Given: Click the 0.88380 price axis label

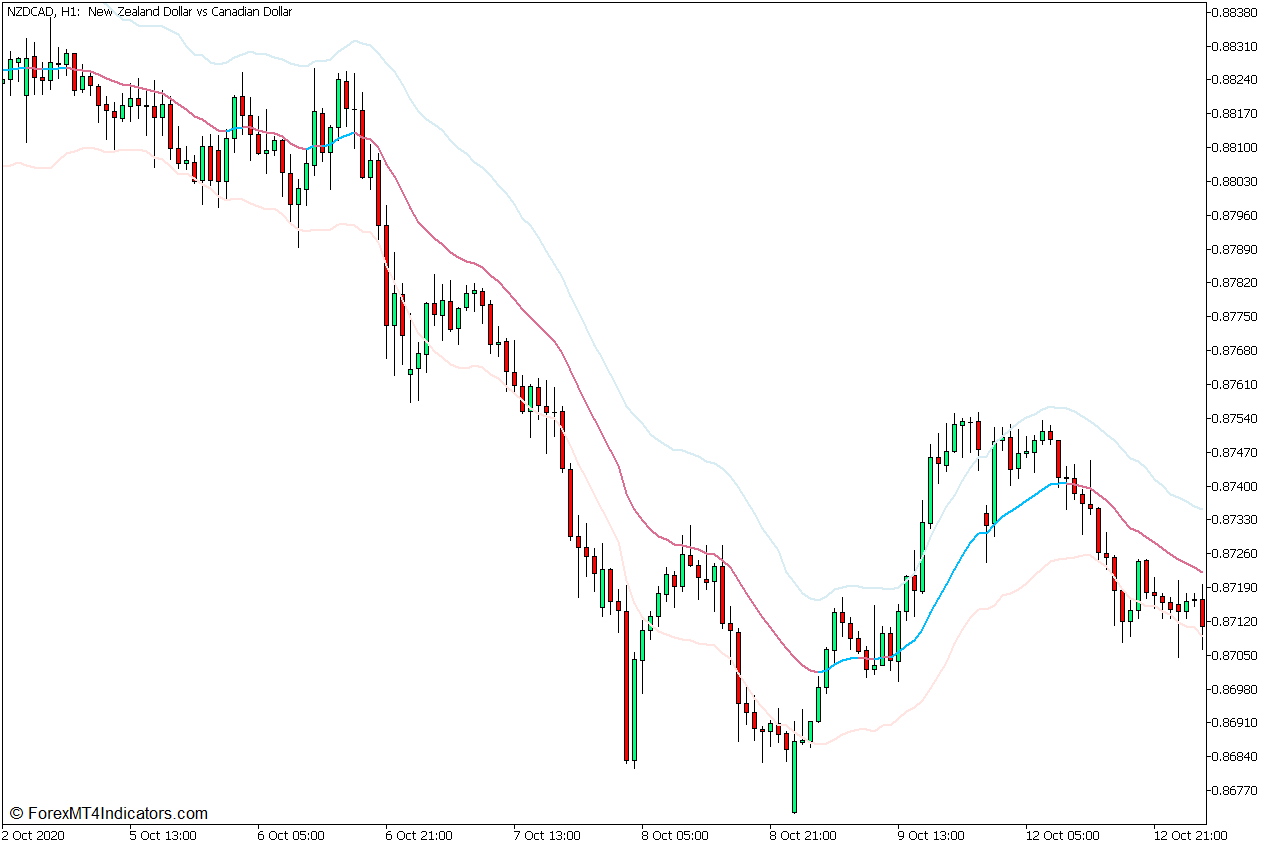Looking at the screenshot, I should pos(1233,13).
